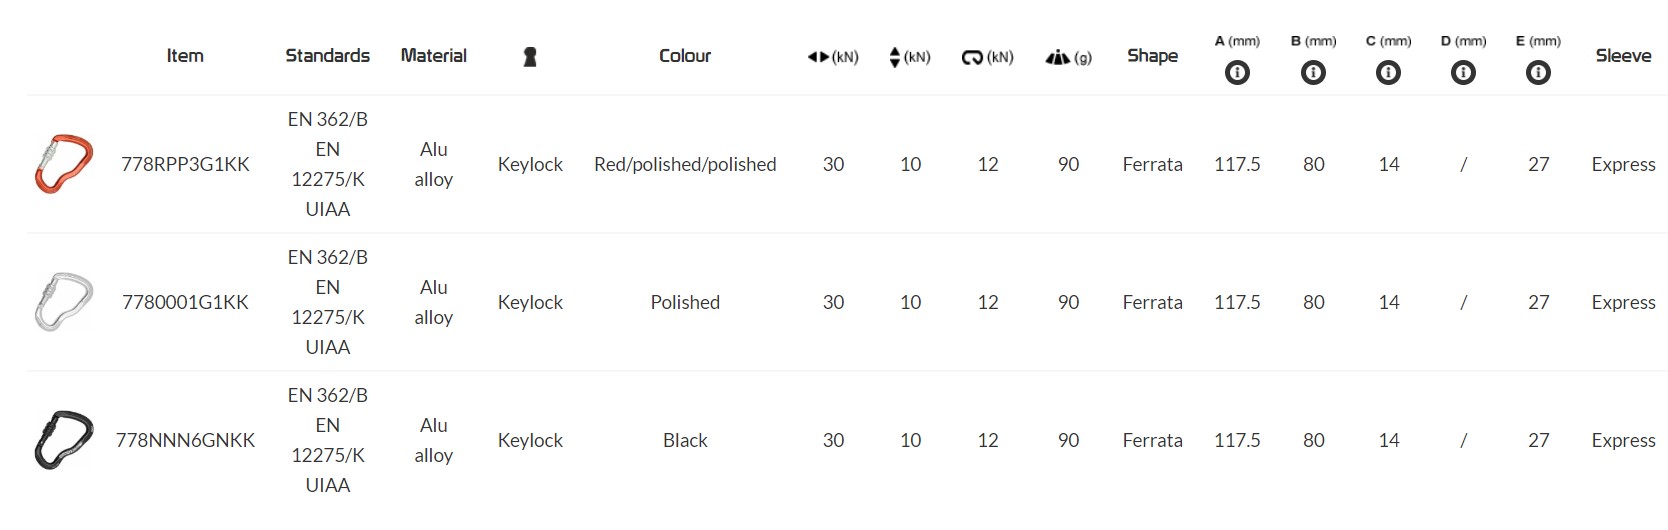The height and width of the screenshot is (530, 1668).
Task: Open the info icon below C (mm)
Action: pyautogui.click(x=1388, y=73)
